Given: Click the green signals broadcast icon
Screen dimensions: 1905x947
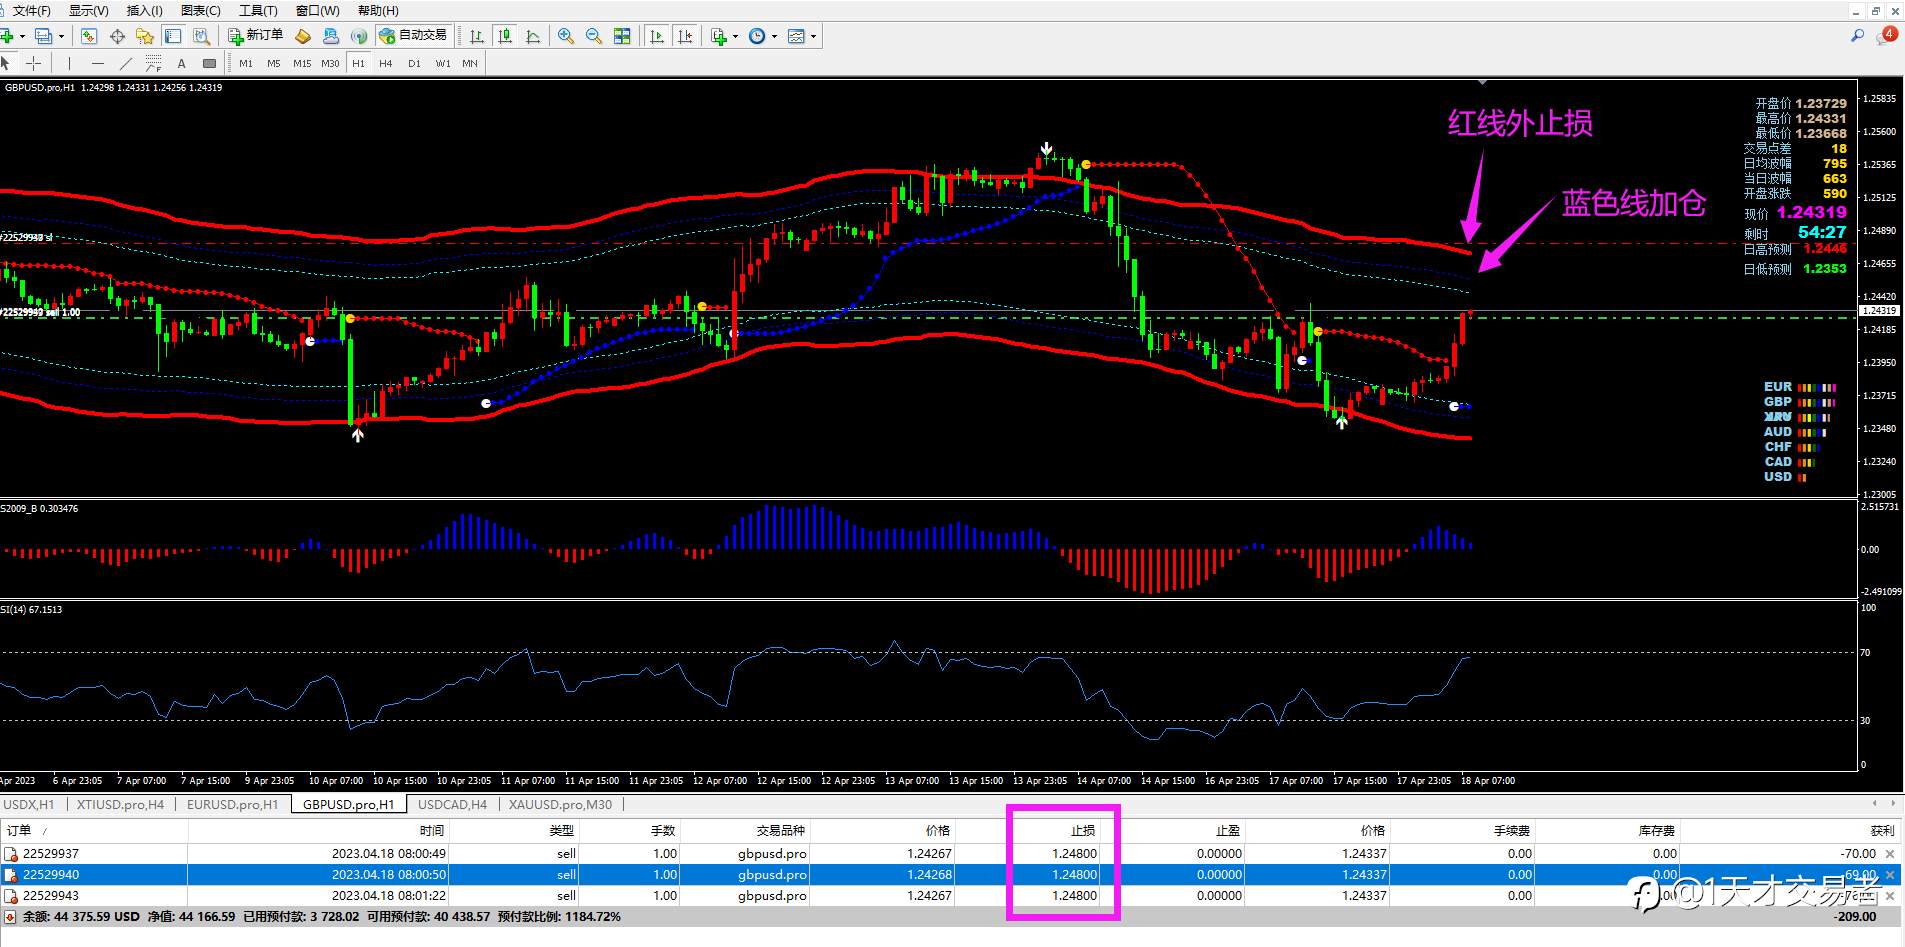Looking at the screenshot, I should 359,36.
